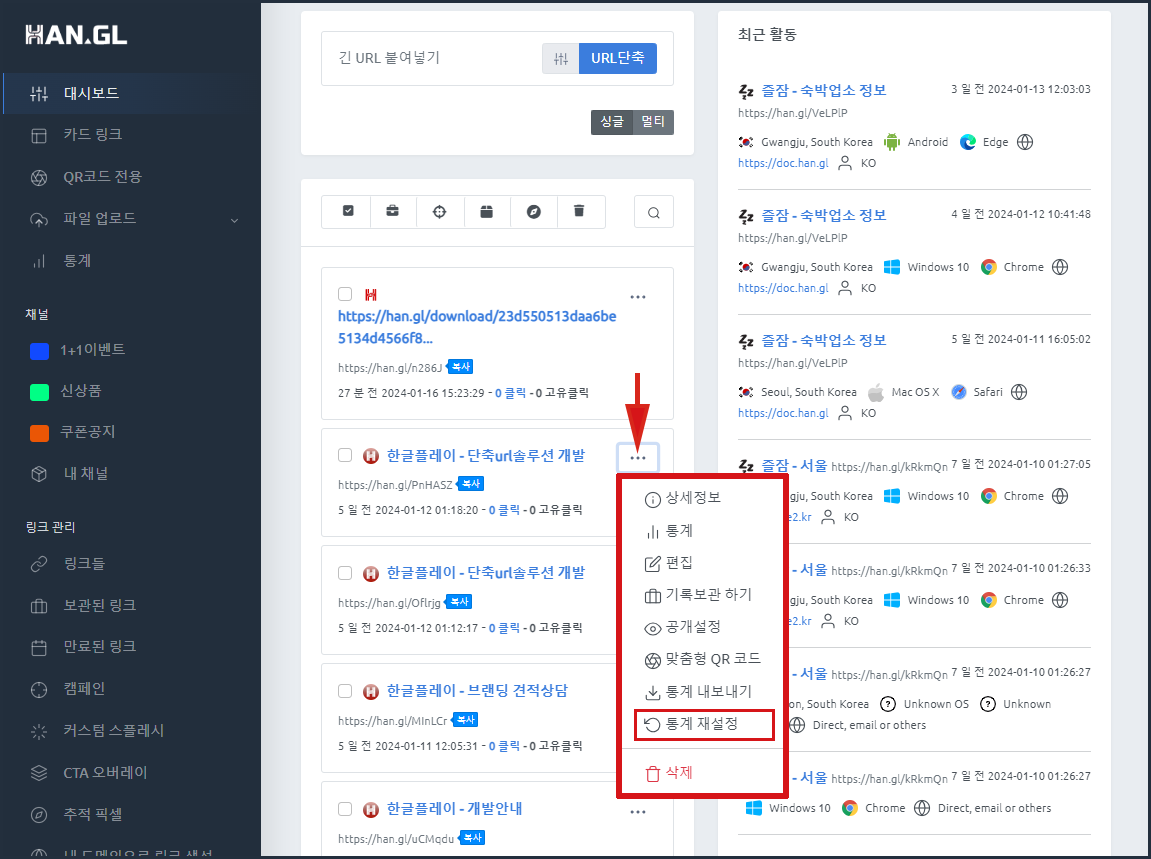Copy the han.gl/PnHASZ short link
Screen dimensions: 1151x859
coord(471,484)
